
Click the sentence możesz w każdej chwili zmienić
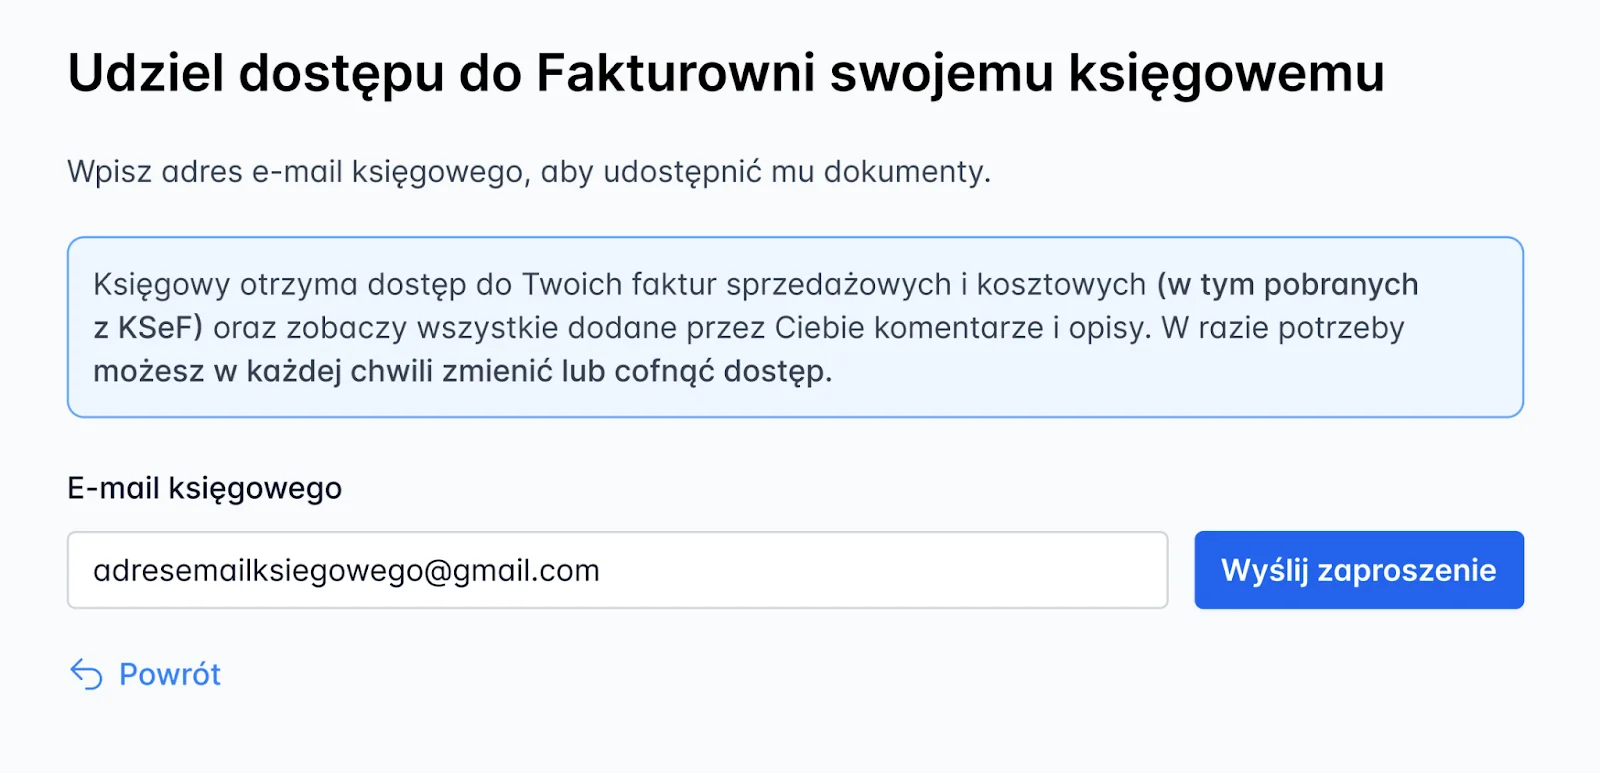pyautogui.click(x=462, y=372)
